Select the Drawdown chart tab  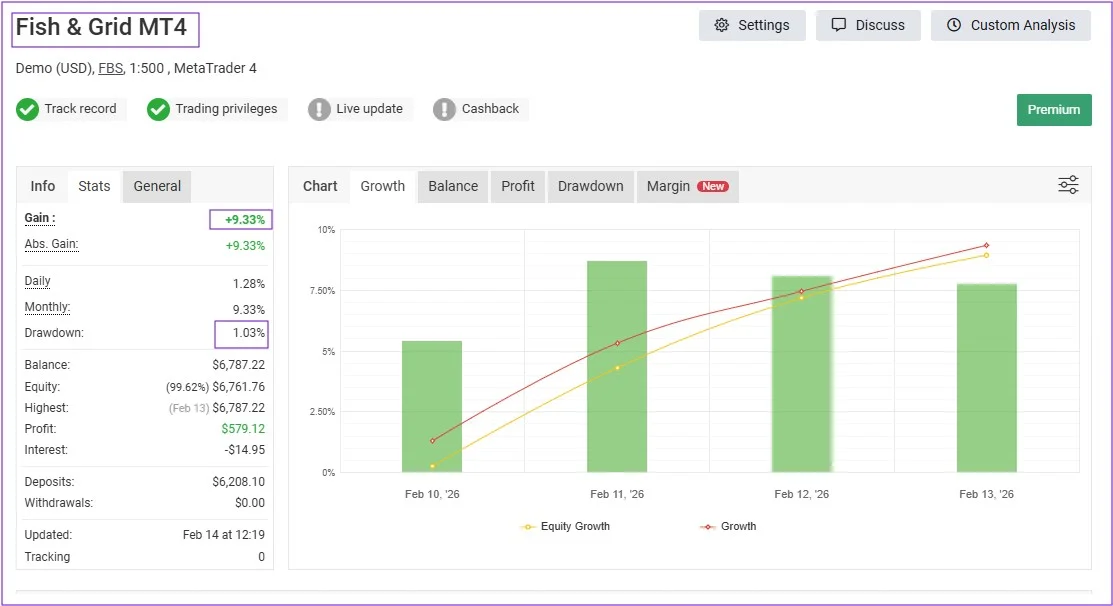pos(590,186)
